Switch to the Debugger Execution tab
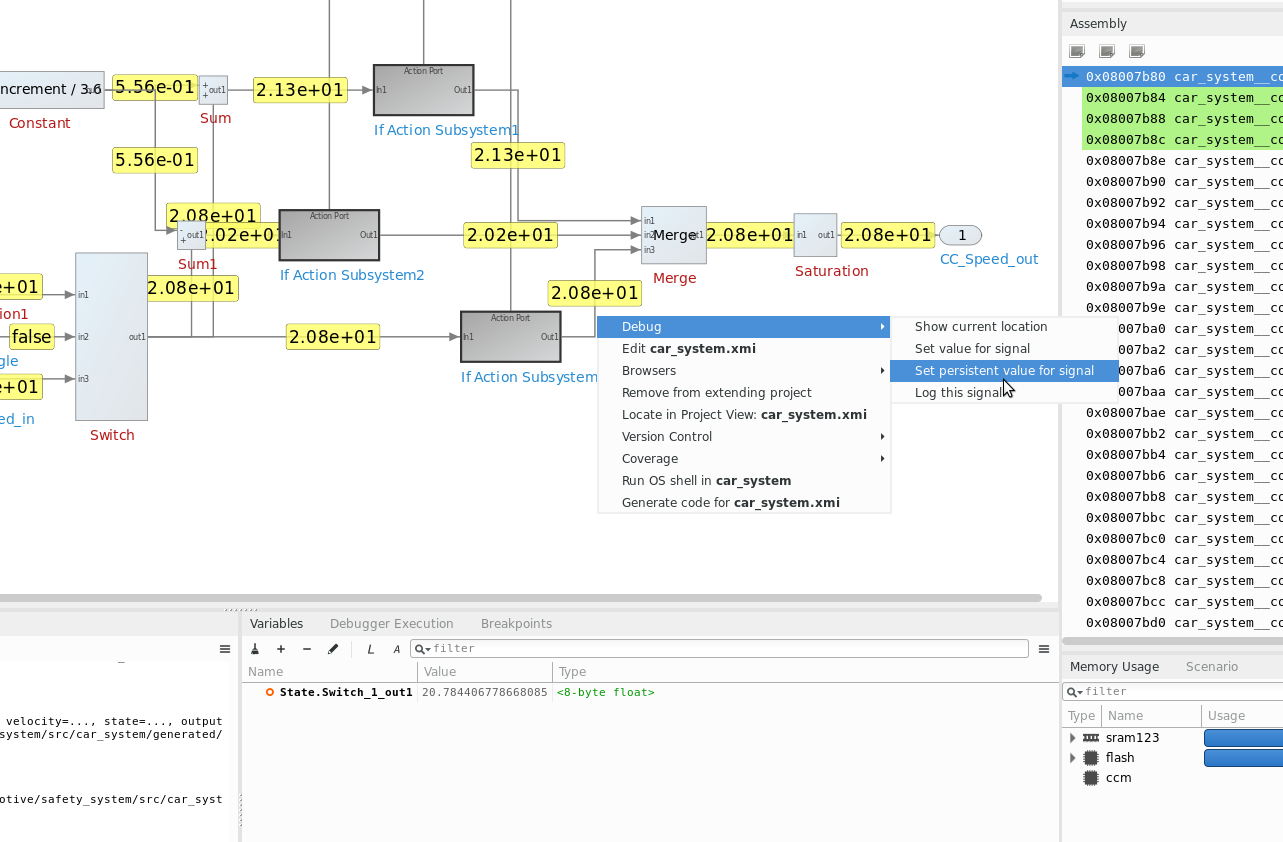The width and height of the screenshot is (1283, 842). pos(391,624)
